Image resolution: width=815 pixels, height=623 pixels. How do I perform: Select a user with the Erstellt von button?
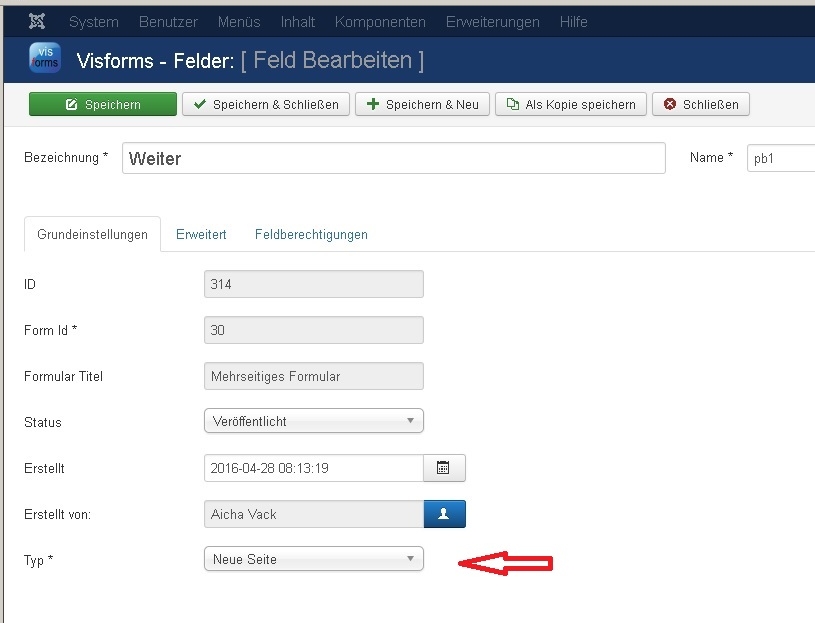click(x=444, y=514)
